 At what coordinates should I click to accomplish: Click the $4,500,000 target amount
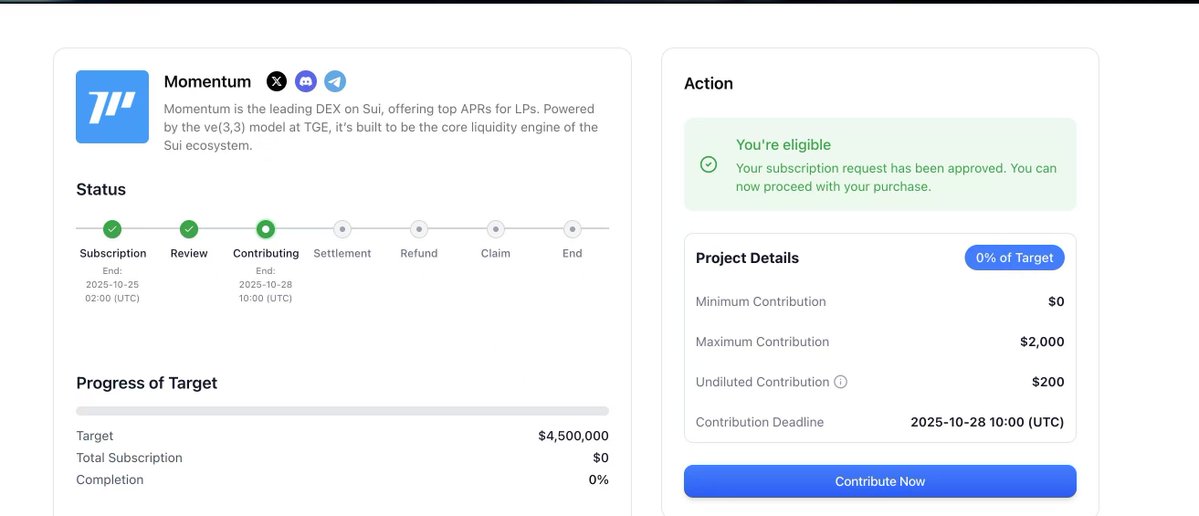pyautogui.click(x=573, y=436)
